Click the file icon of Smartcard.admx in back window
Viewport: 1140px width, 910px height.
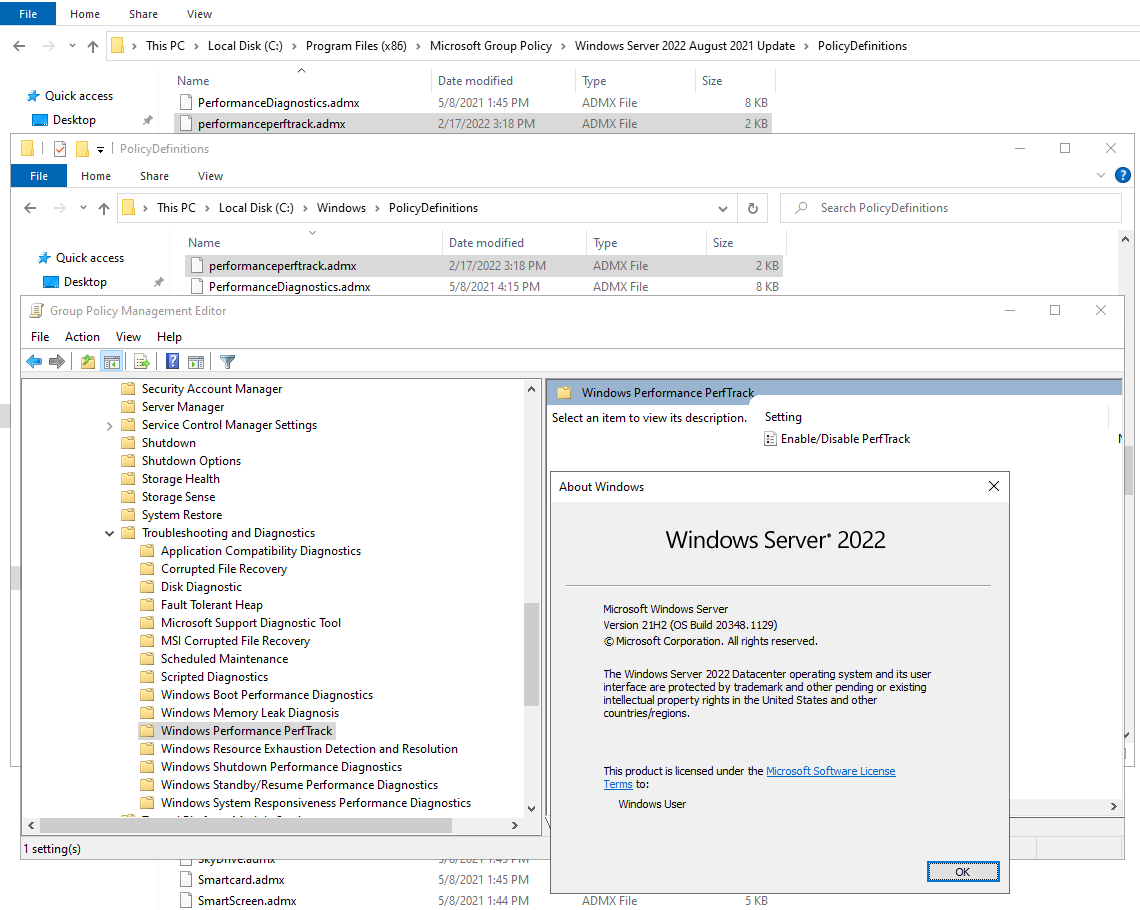point(185,879)
